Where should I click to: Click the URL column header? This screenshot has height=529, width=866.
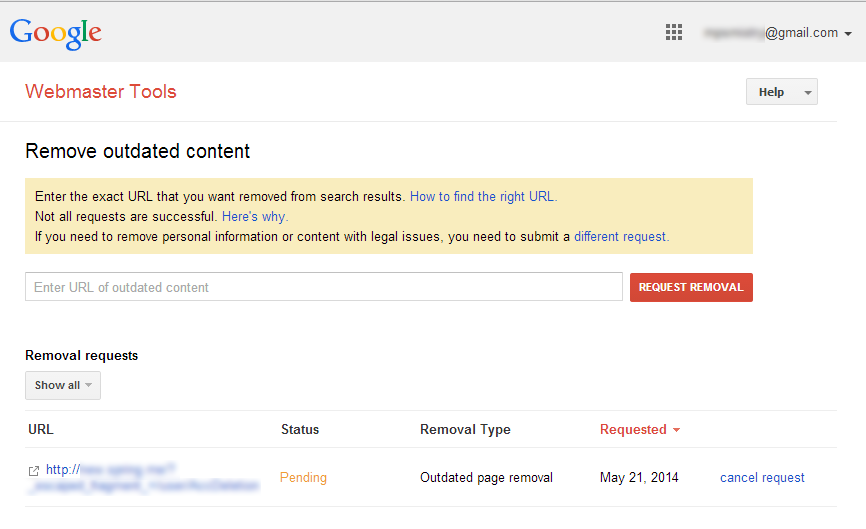click(41, 430)
